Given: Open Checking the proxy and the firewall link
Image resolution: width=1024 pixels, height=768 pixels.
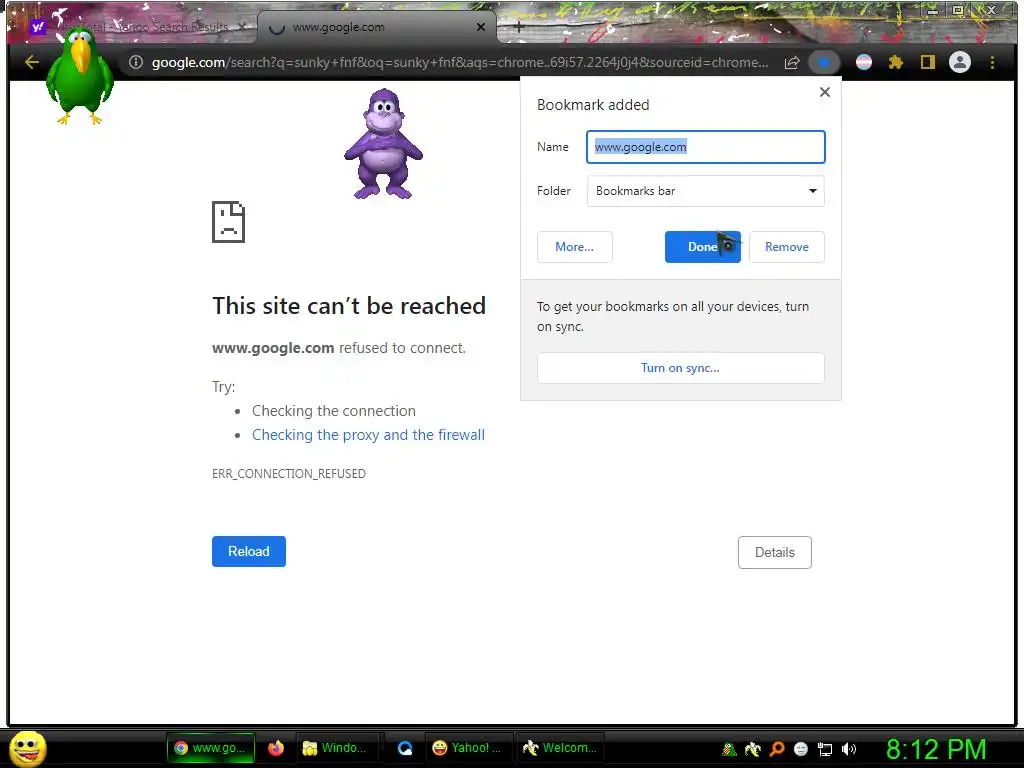Looking at the screenshot, I should (x=368, y=435).
